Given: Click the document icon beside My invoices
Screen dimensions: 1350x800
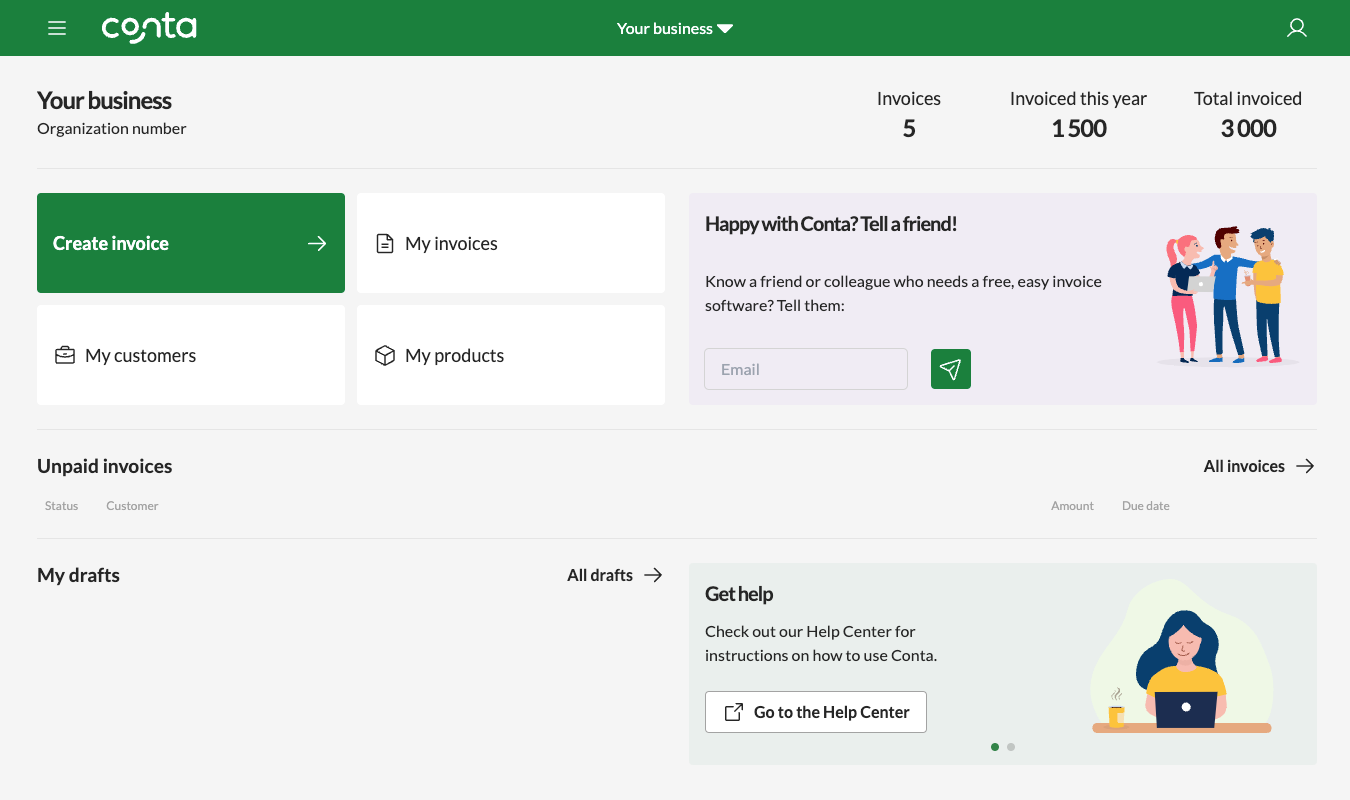Looking at the screenshot, I should 385,243.
